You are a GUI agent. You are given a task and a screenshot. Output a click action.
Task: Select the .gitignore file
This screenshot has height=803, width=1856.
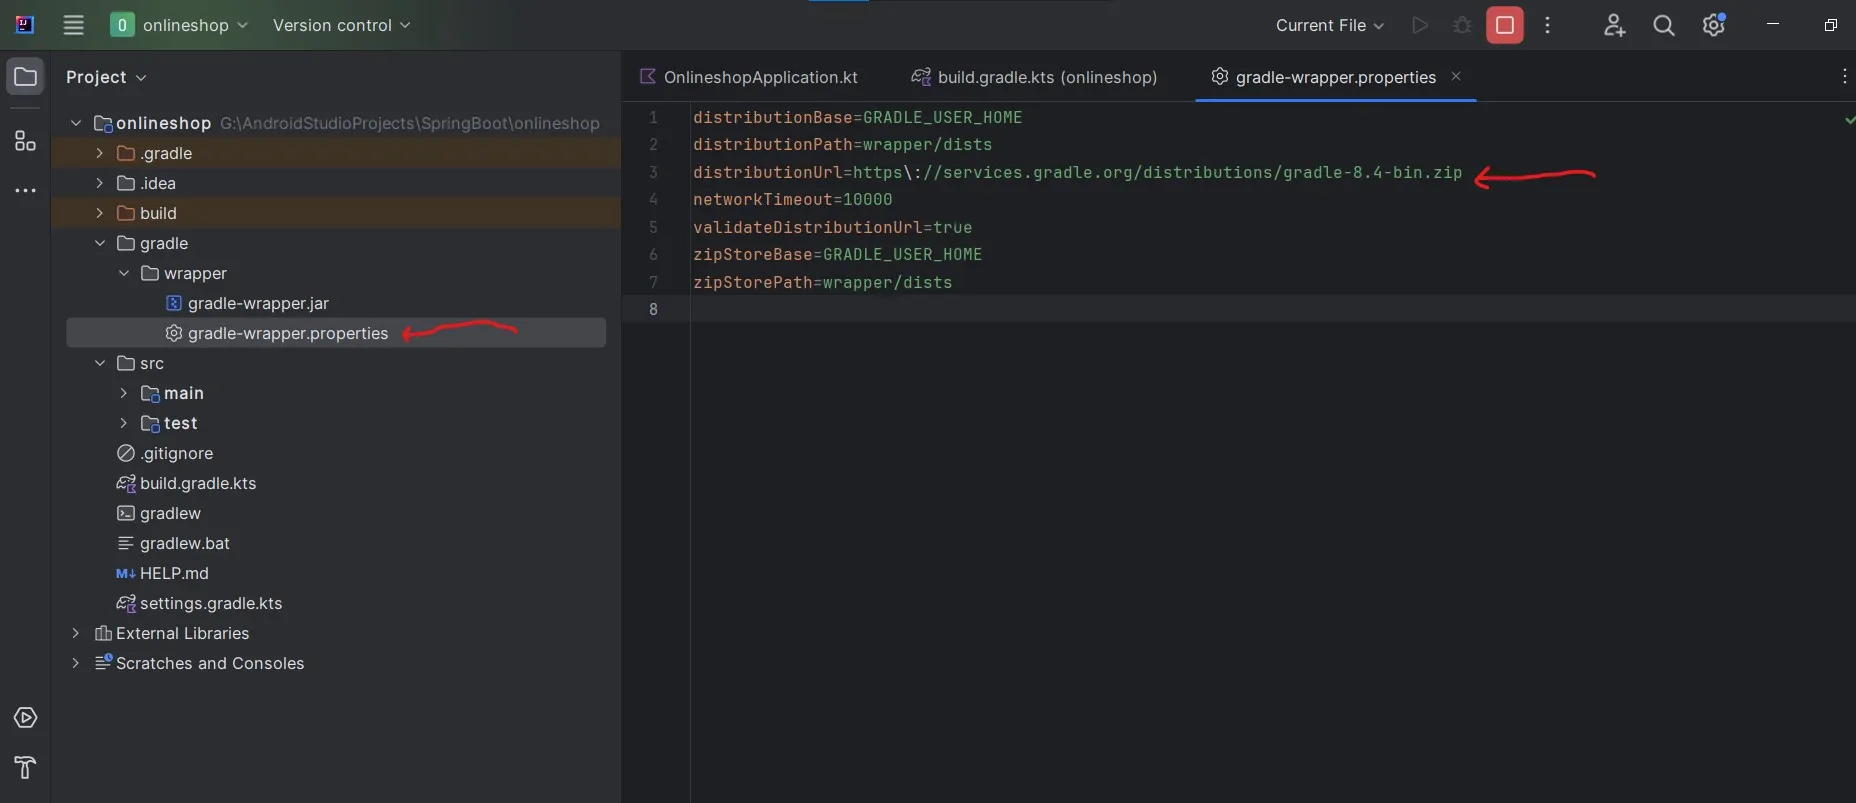pos(176,453)
